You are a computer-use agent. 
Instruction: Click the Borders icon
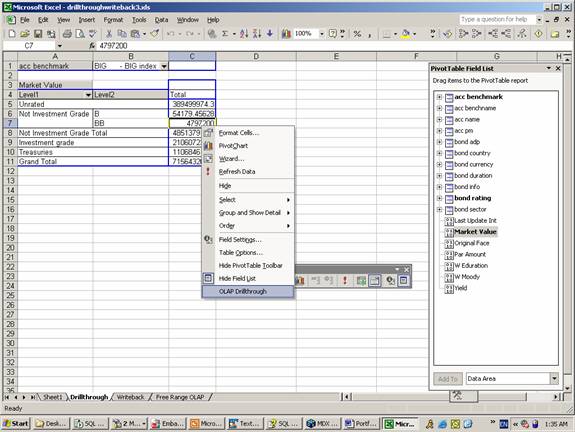click(387, 34)
